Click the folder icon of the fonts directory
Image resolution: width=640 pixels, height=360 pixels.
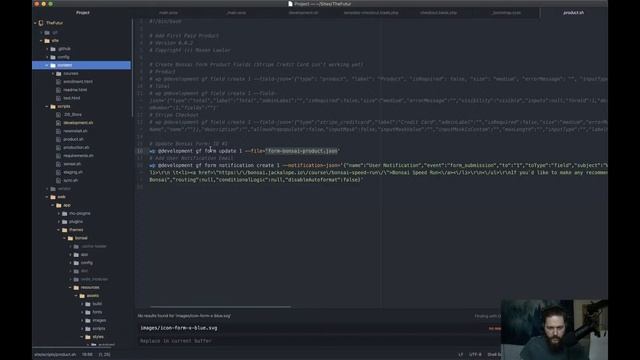88,312
